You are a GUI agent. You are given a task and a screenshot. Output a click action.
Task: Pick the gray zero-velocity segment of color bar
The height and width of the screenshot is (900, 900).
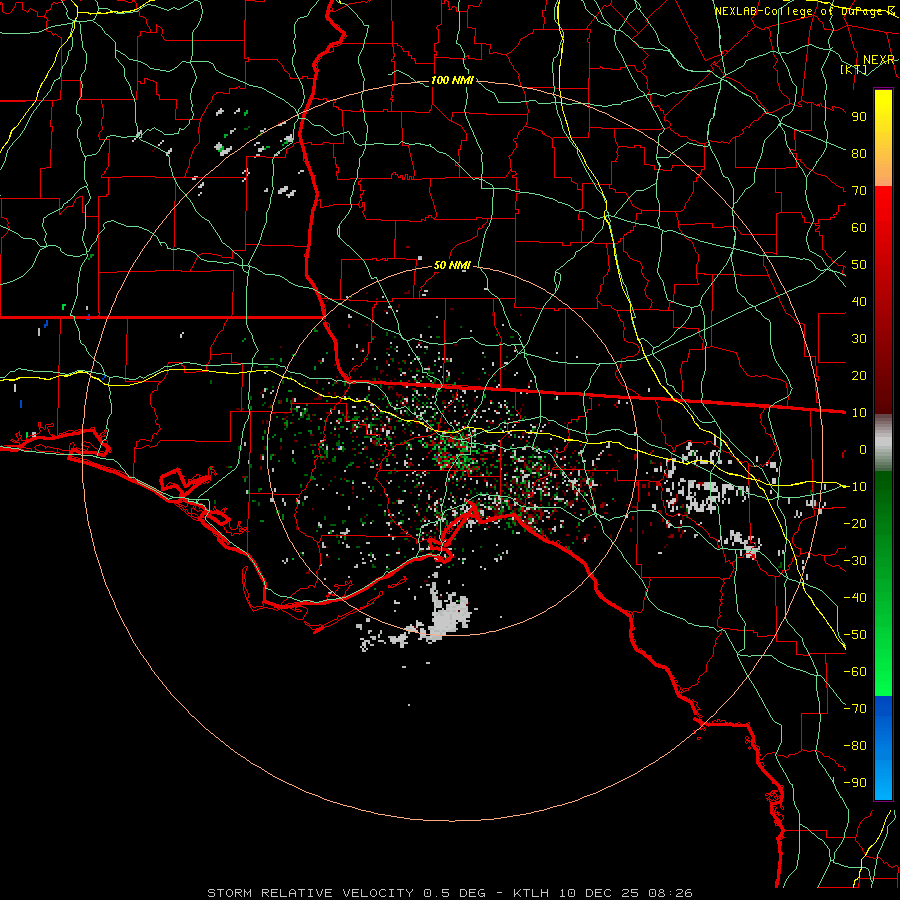[x=883, y=443]
